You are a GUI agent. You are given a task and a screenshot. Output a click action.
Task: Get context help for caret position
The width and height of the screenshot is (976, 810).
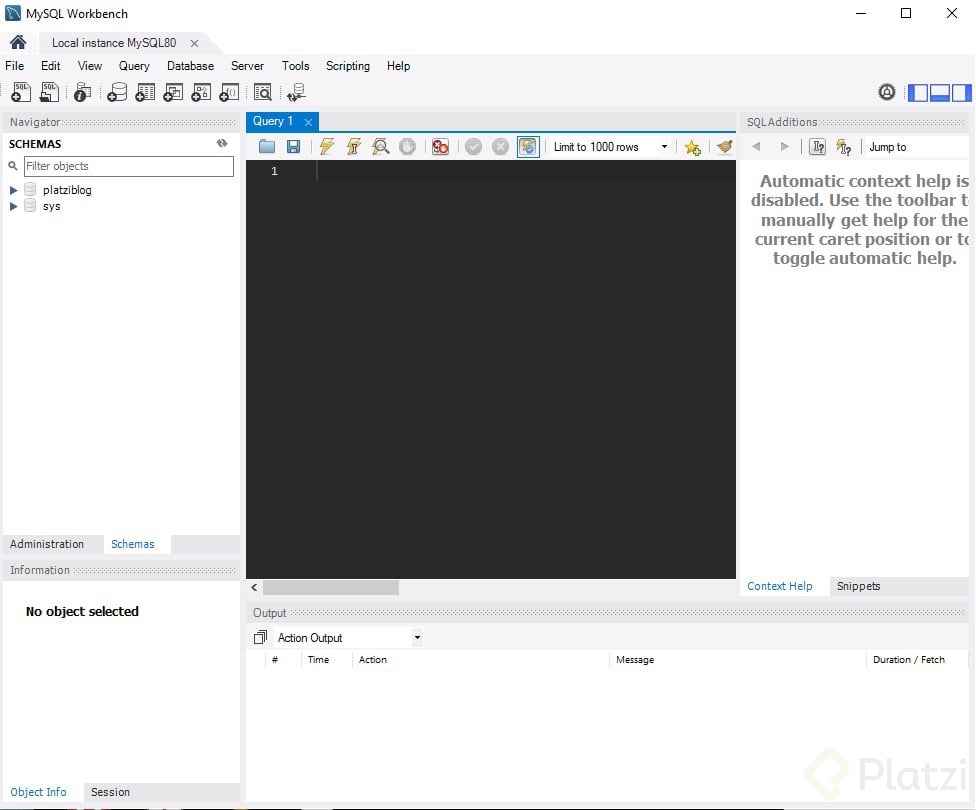817,147
